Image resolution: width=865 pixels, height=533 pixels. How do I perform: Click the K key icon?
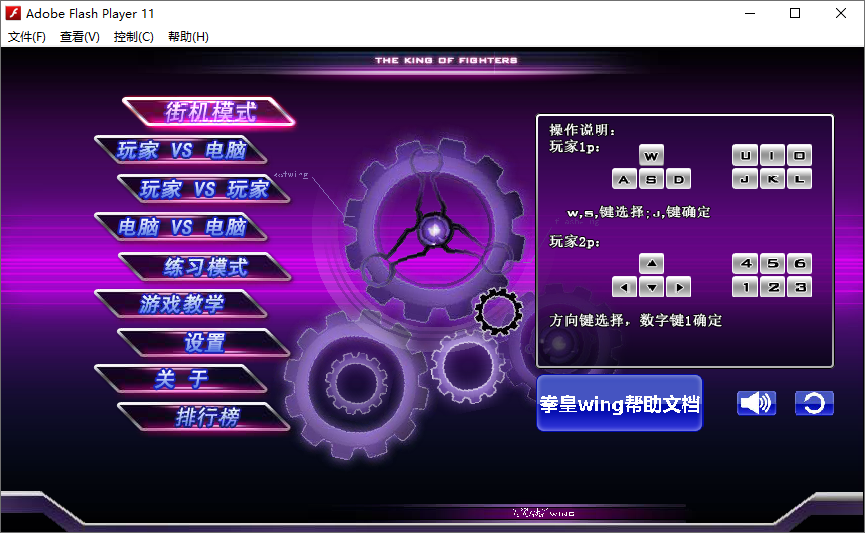(772, 179)
